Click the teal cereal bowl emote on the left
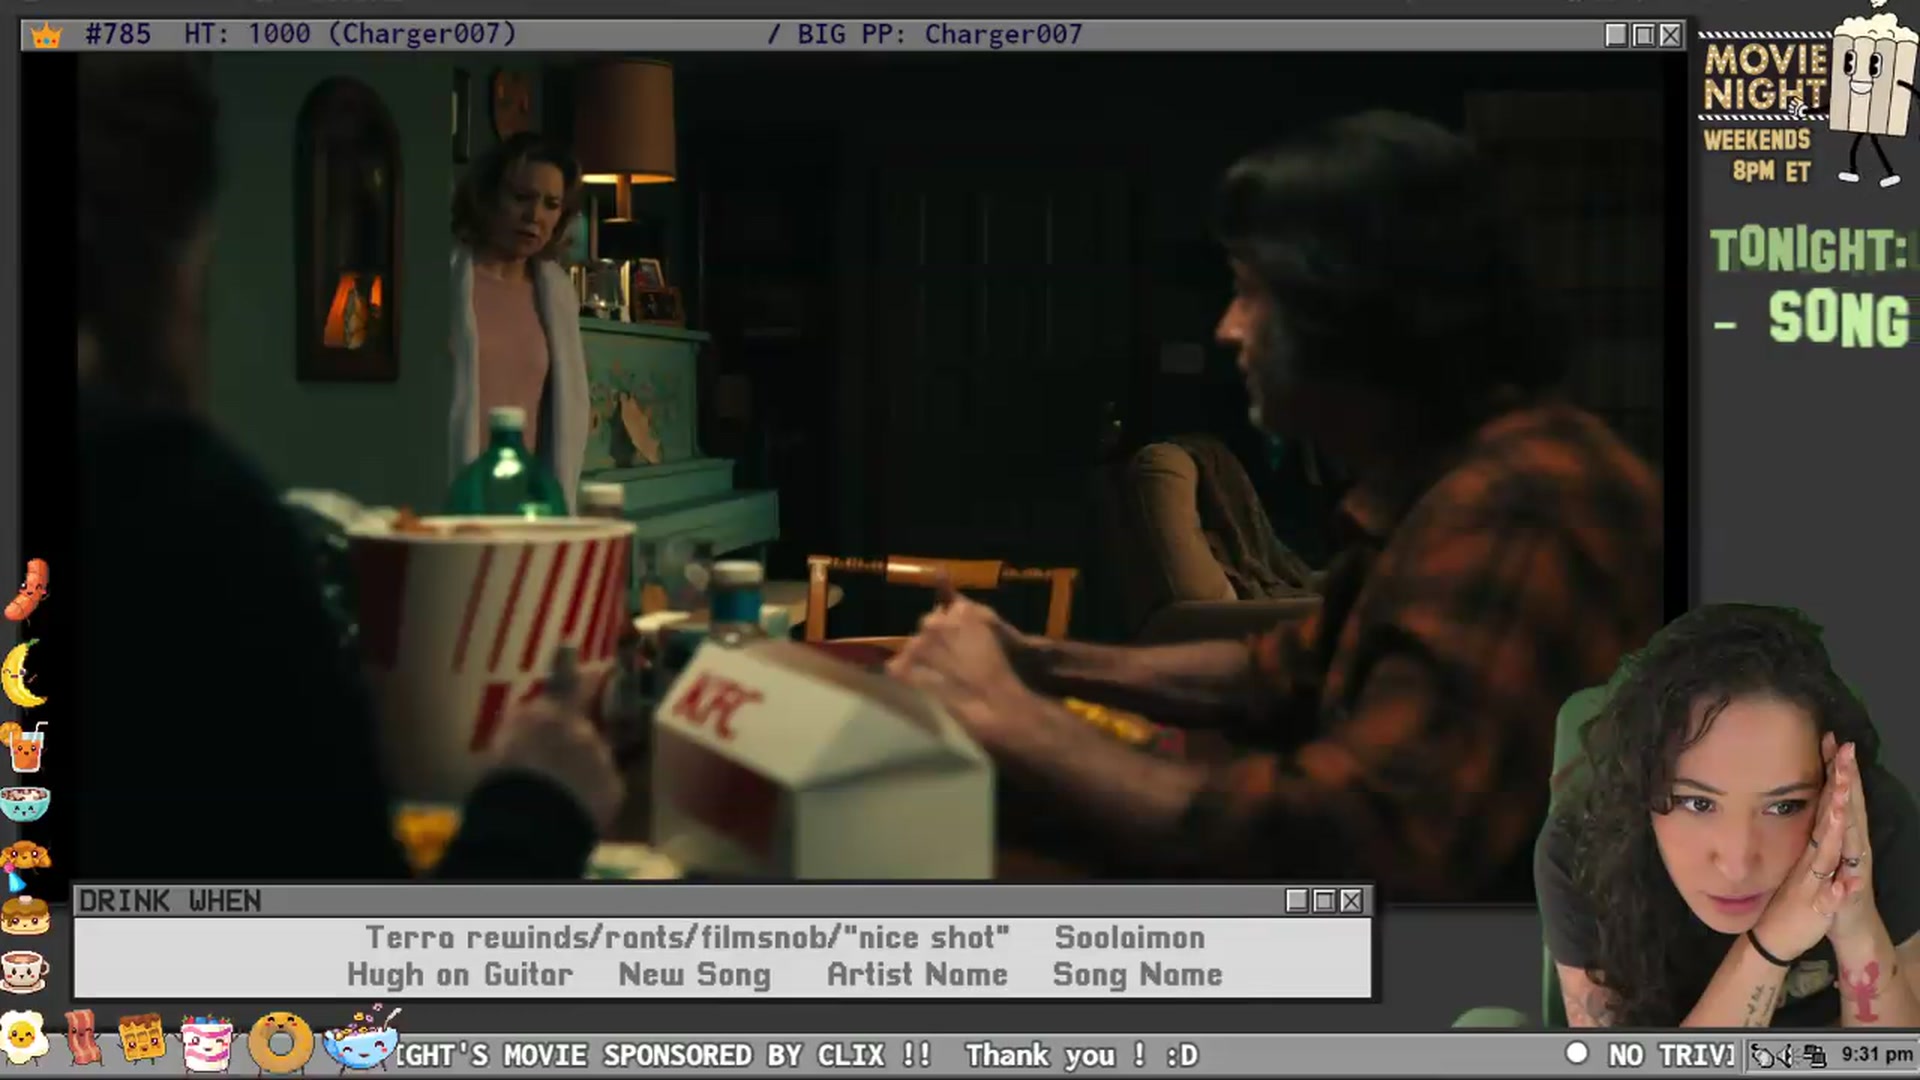The height and width of the screenshot is (1080, 1920). click(24, 804)
